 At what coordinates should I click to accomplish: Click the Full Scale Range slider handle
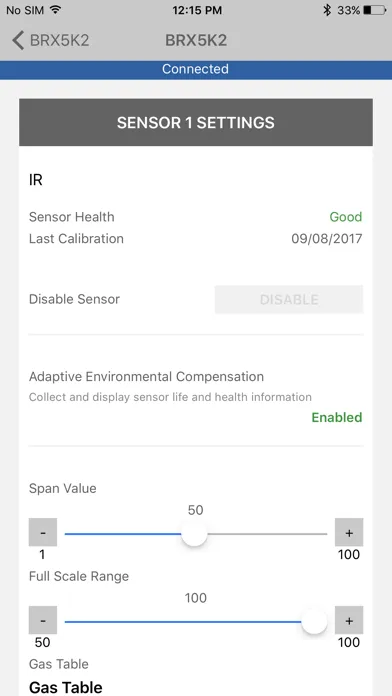314,622
